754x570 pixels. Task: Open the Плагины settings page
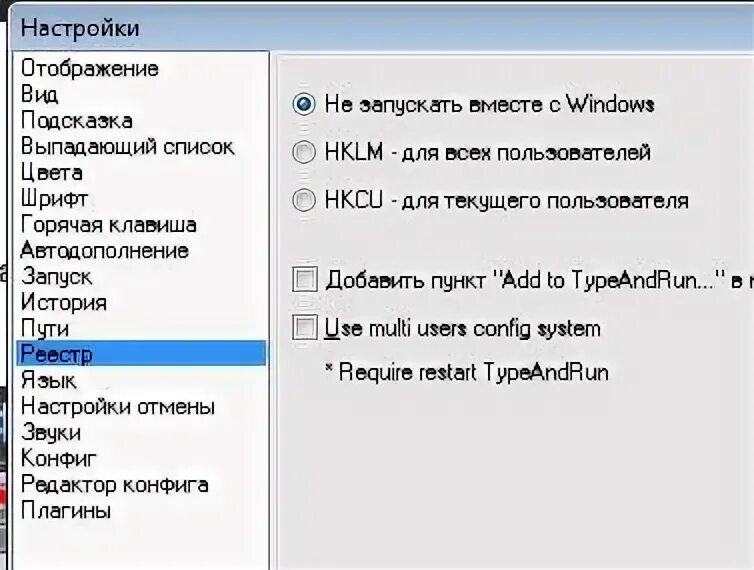coord(66,510)
